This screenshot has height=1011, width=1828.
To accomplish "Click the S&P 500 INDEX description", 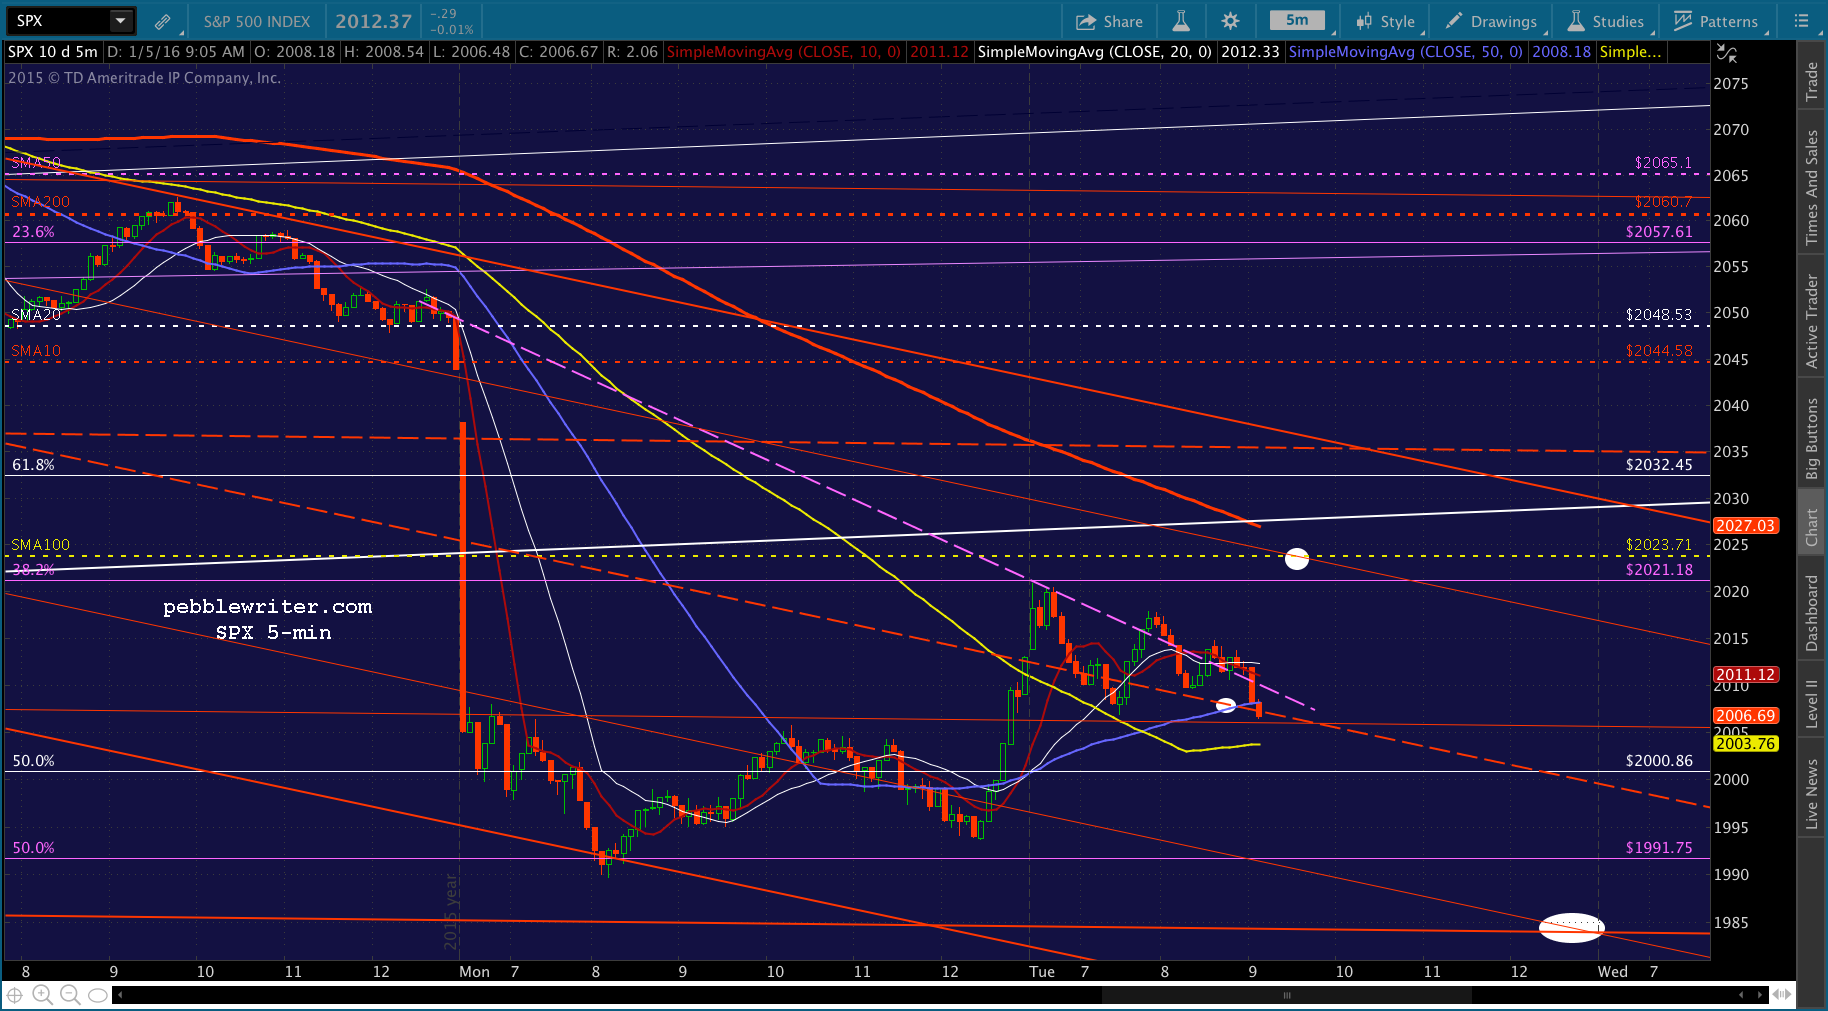I will (x=257, y=21).
